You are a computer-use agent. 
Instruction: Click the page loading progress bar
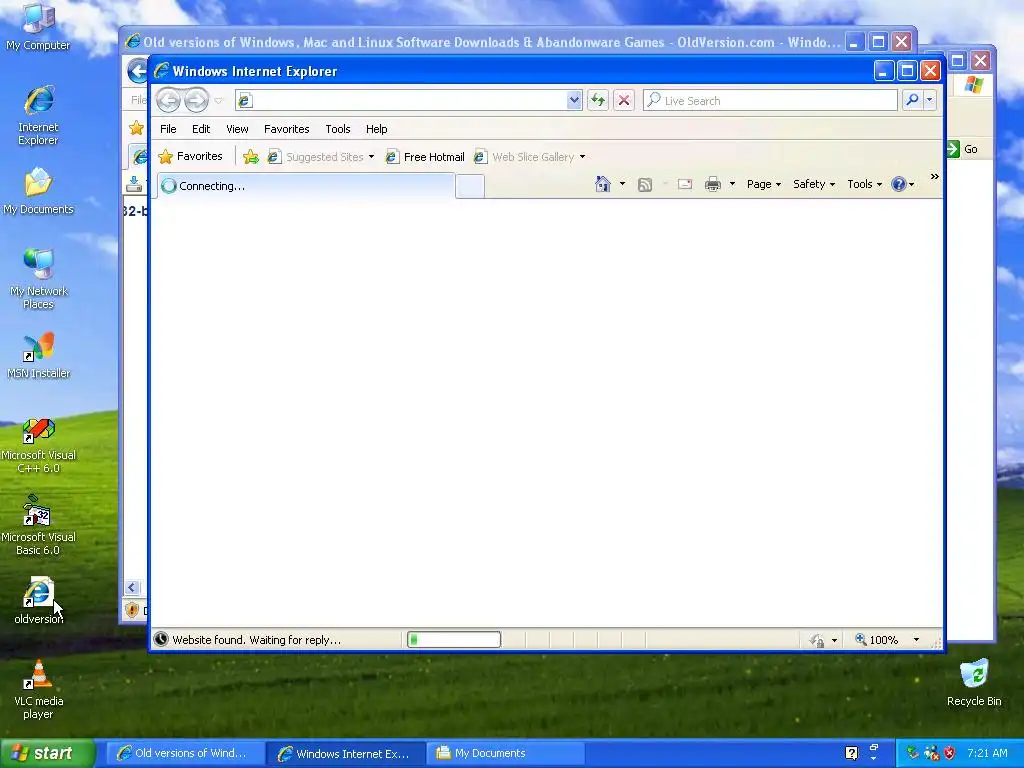pyautogui.click(x=454, y=639)
